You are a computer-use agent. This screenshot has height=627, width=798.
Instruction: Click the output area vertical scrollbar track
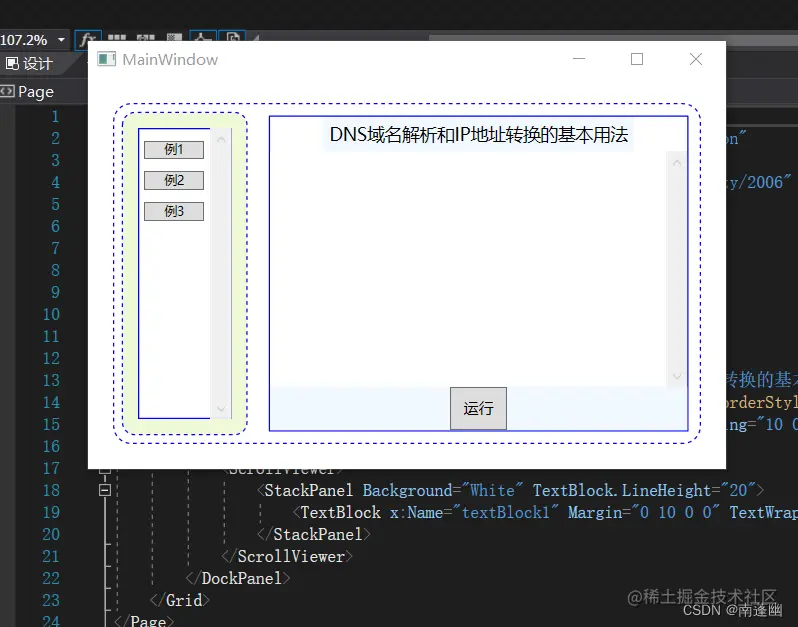(677, 270)
